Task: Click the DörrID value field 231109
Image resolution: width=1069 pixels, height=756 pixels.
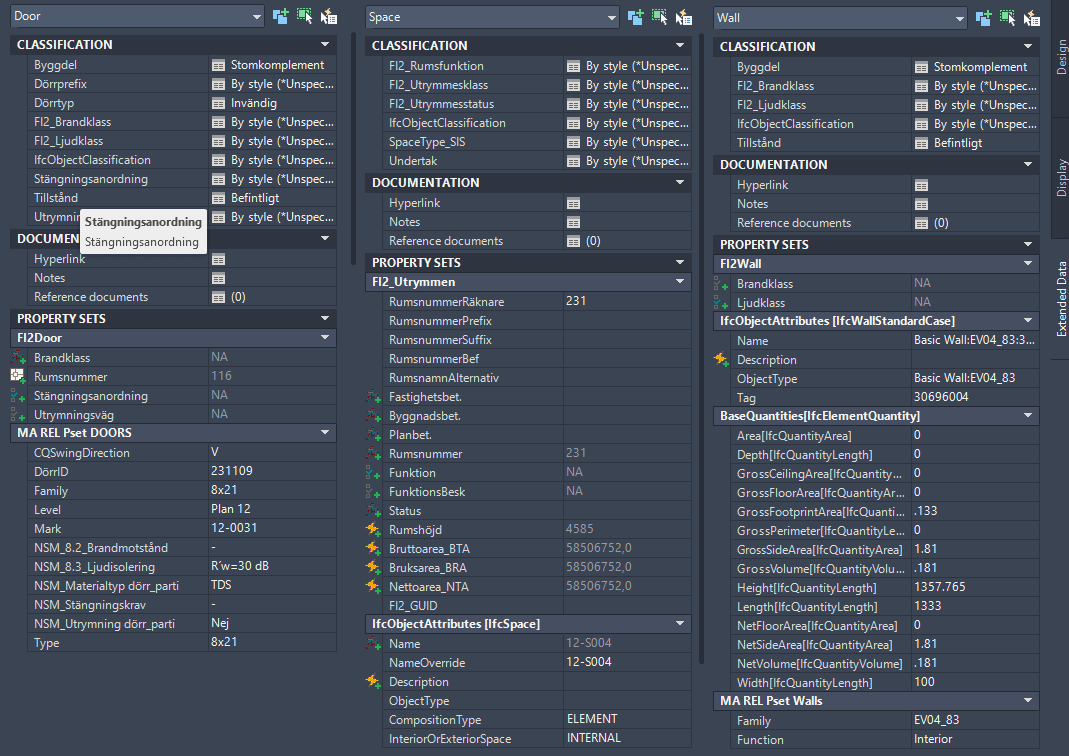Action: click(x=272, y=471)
